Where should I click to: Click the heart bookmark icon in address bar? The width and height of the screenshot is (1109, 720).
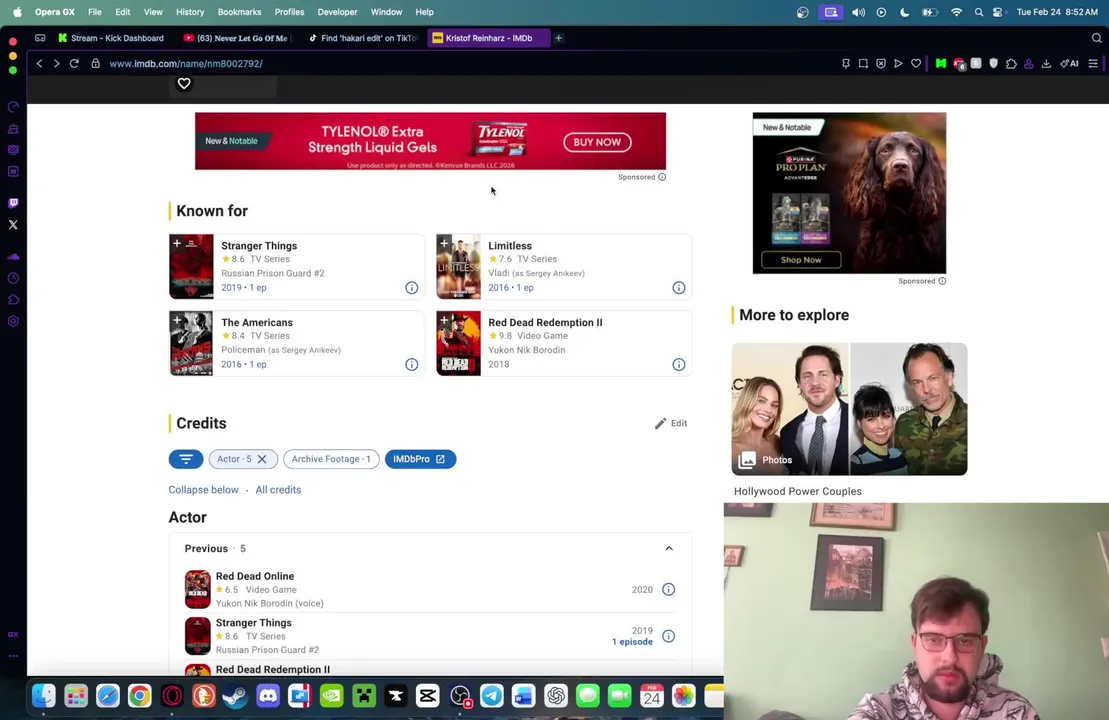tap(916, 64)
